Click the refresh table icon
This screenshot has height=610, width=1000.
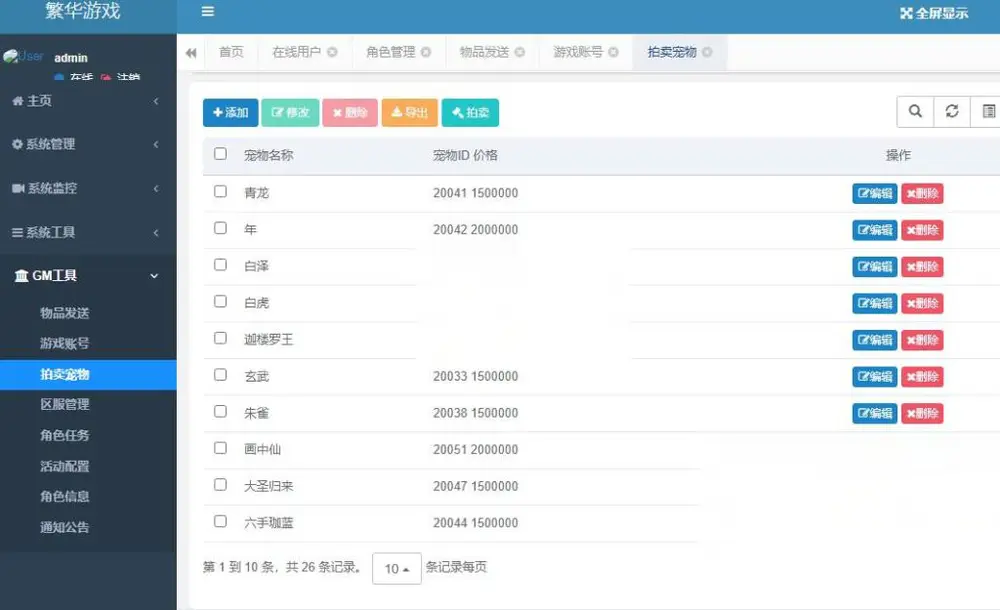click(x=952, y=112)
